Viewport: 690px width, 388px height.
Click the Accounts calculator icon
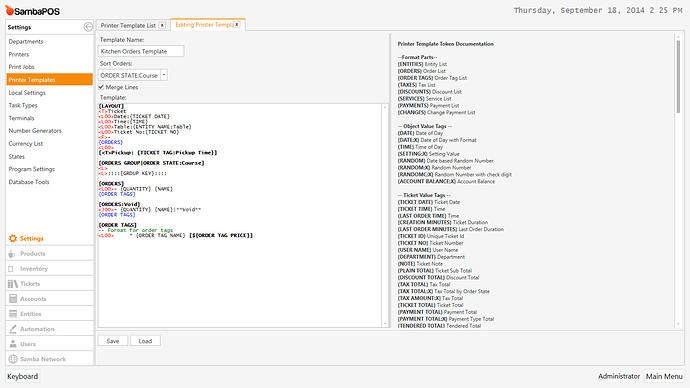coord(13,299)
